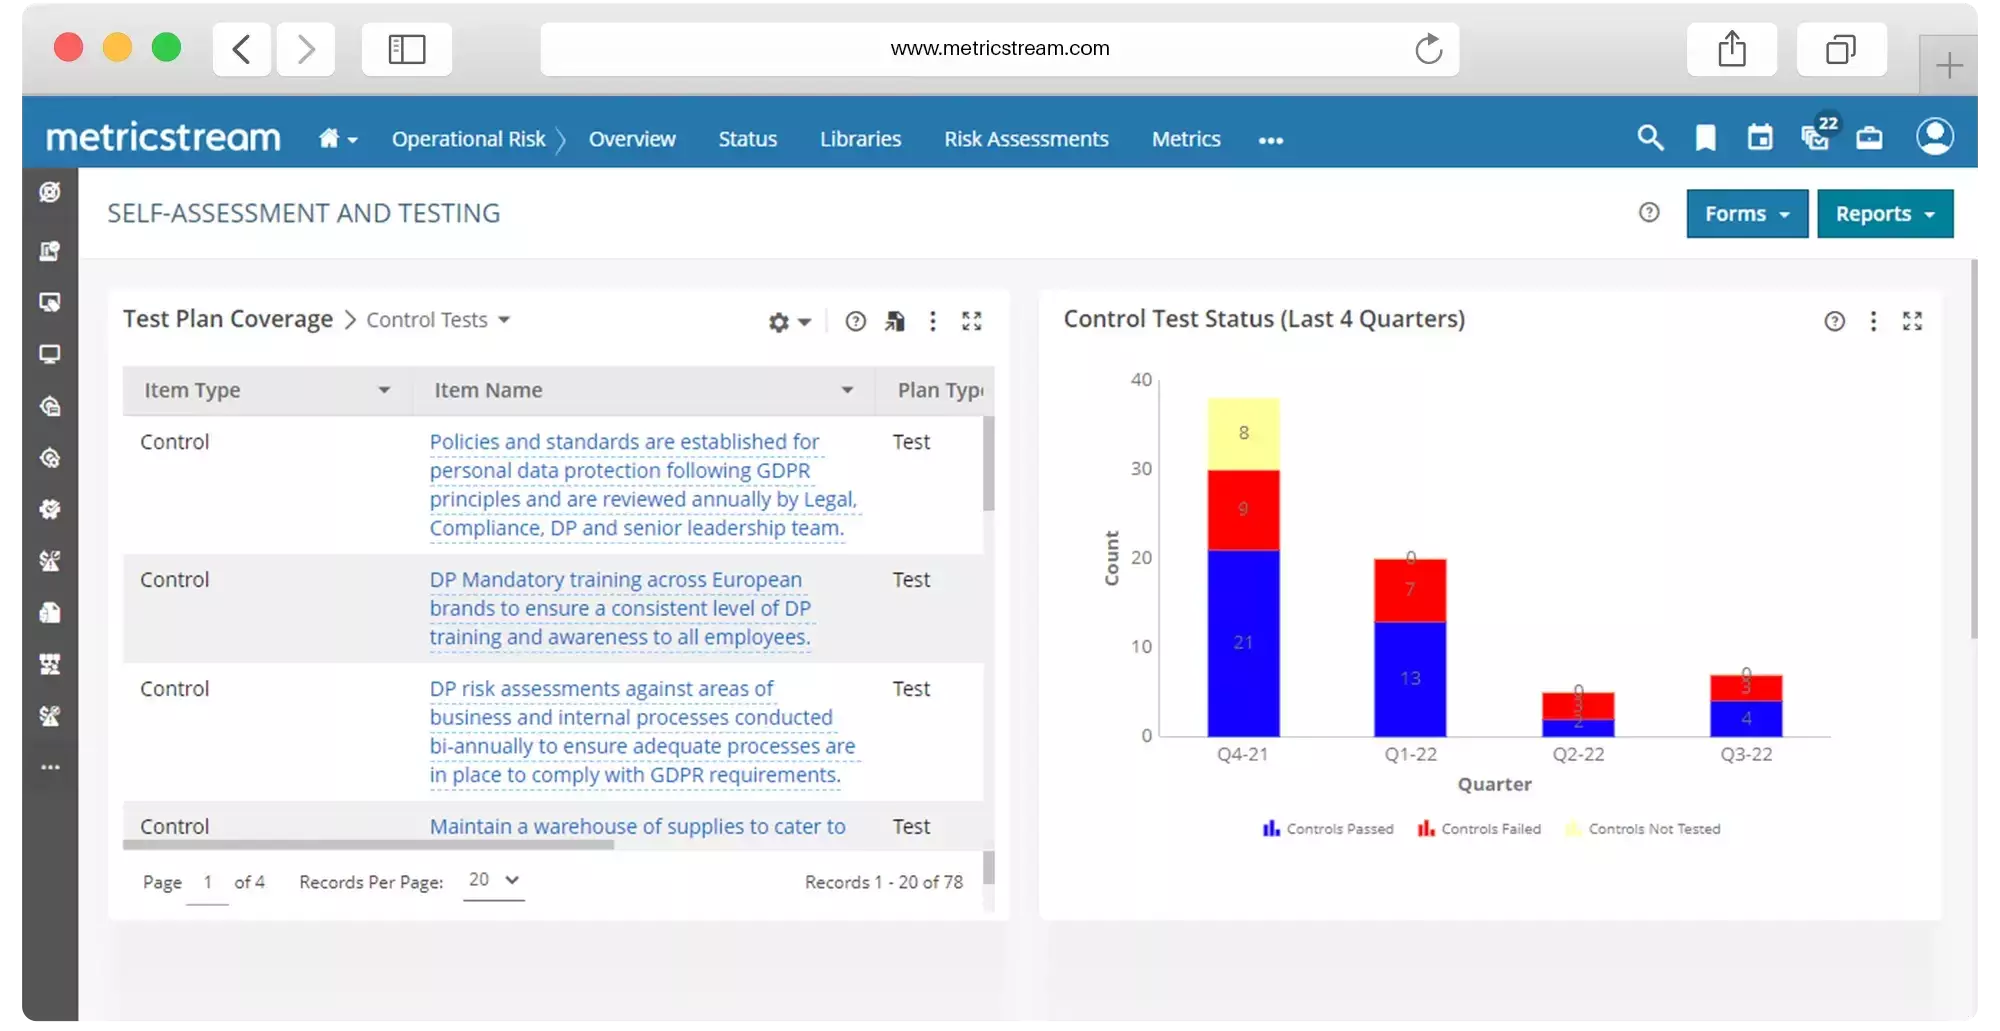Open help for Test Plan Coverage panel
2000x1031 pixels.
click(855, 321)
